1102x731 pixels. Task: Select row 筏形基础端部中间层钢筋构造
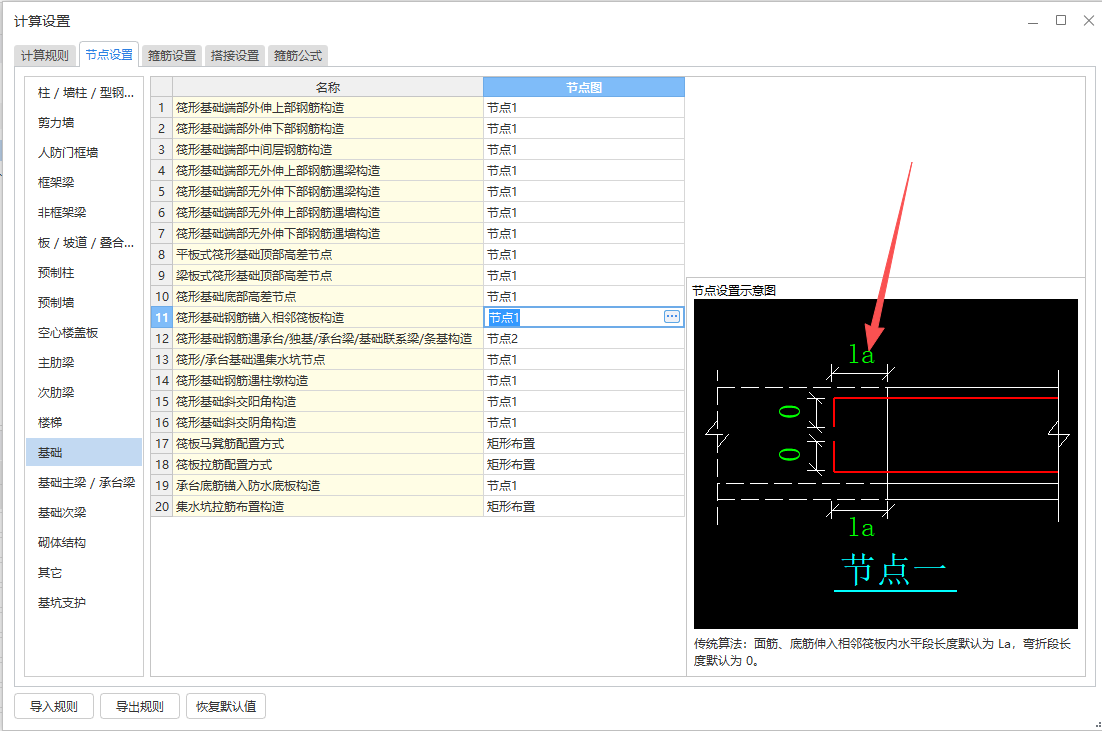click(x=328, y=150)
